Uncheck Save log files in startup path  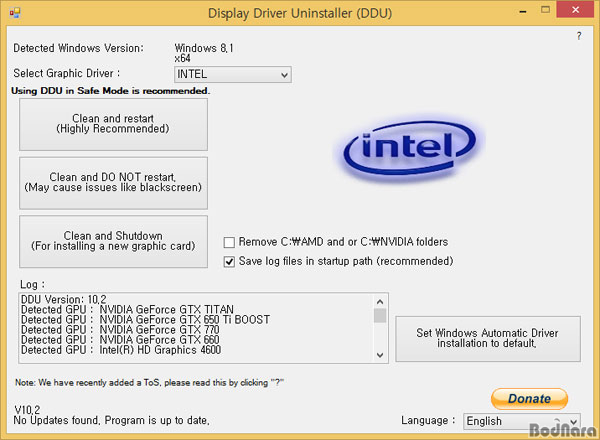pos(230,261)
